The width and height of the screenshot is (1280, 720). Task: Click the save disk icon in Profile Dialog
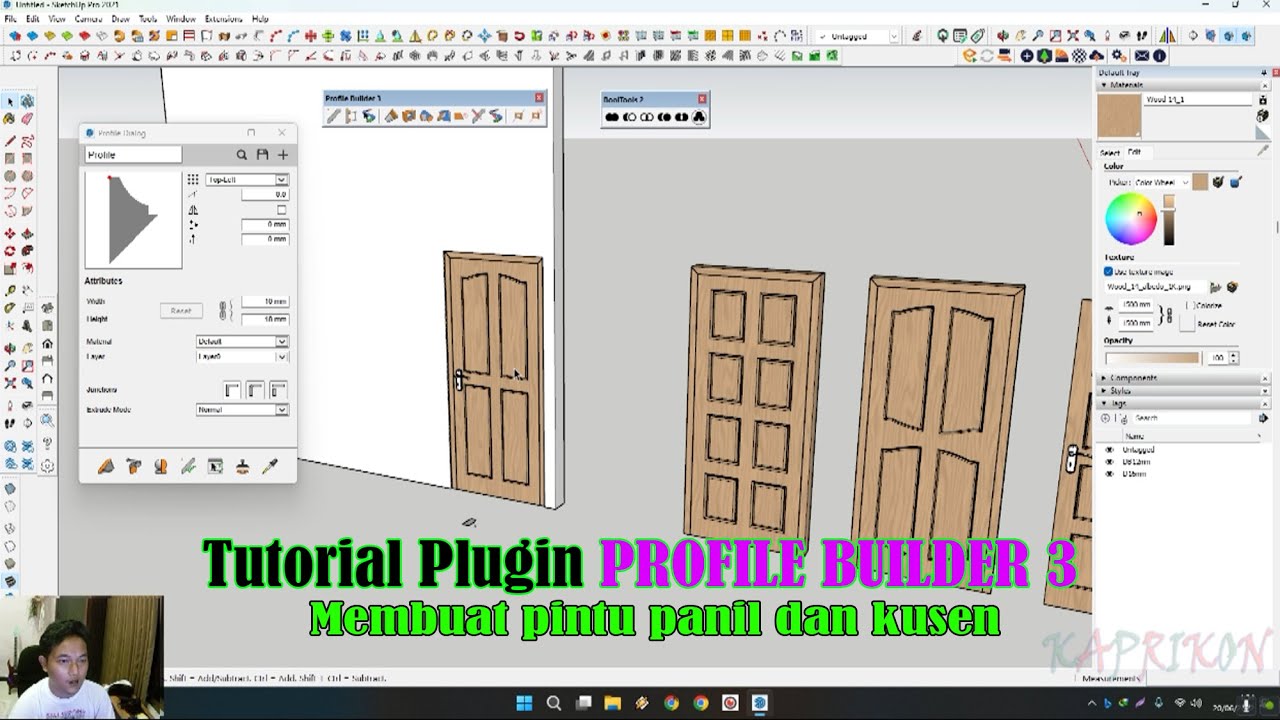[x=262, y=155]
